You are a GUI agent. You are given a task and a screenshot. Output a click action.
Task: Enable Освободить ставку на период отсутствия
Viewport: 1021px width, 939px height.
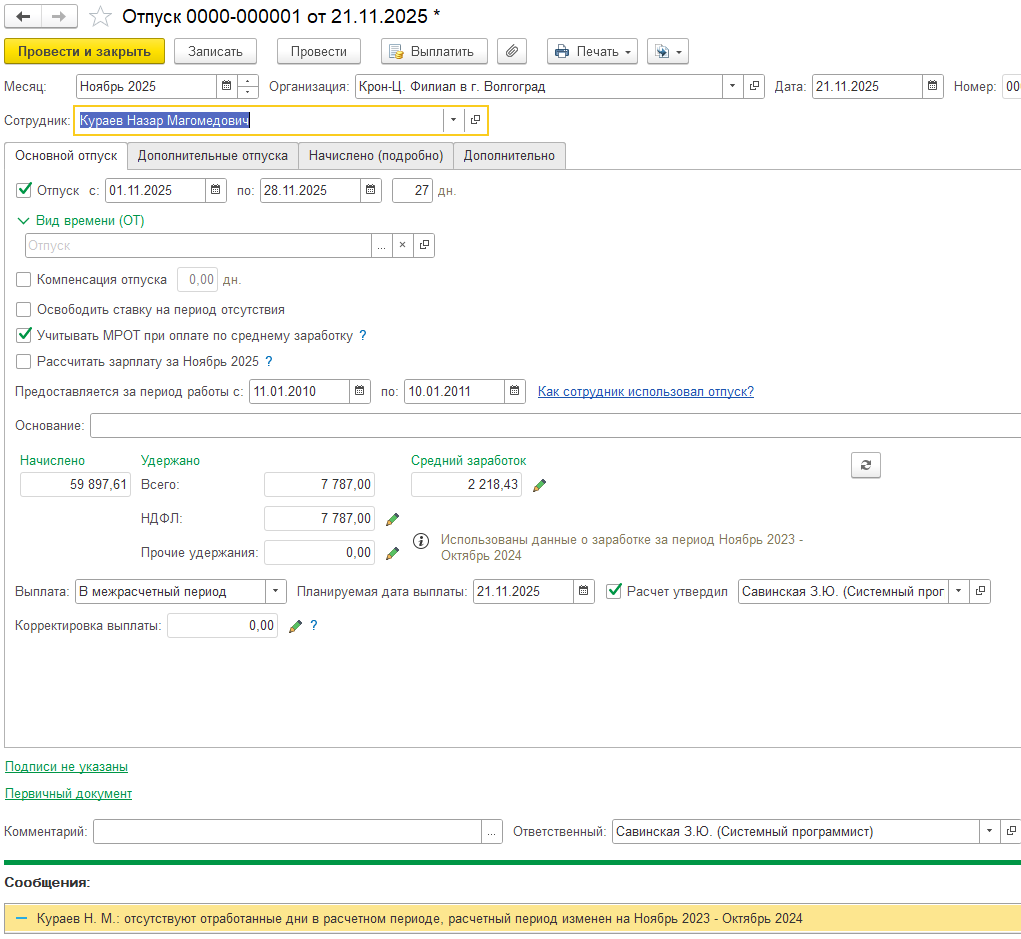24,310
